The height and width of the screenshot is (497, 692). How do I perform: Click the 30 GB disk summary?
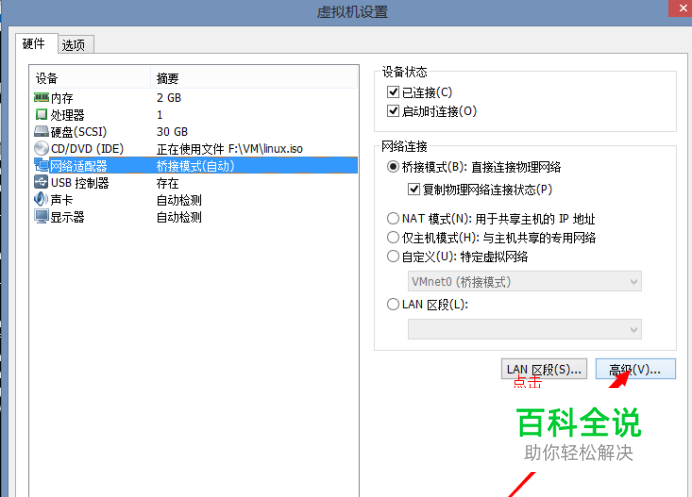(x=172, y=132)
